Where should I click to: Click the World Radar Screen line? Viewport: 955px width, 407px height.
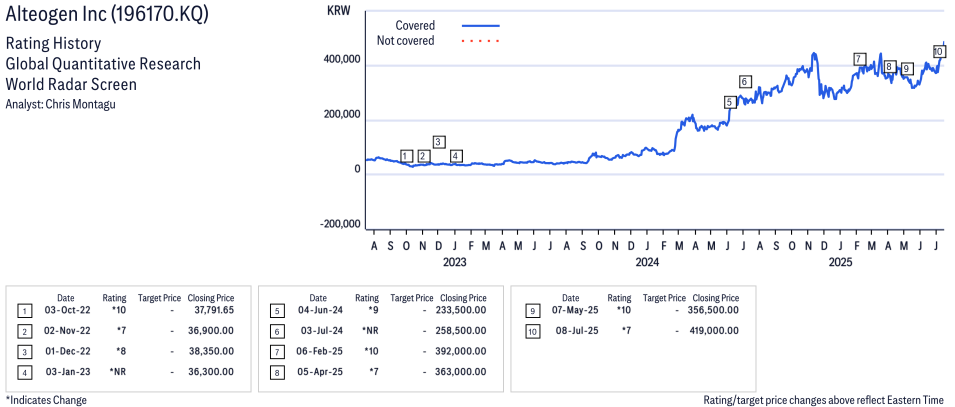pyautogui.click(x=71, y=84)
